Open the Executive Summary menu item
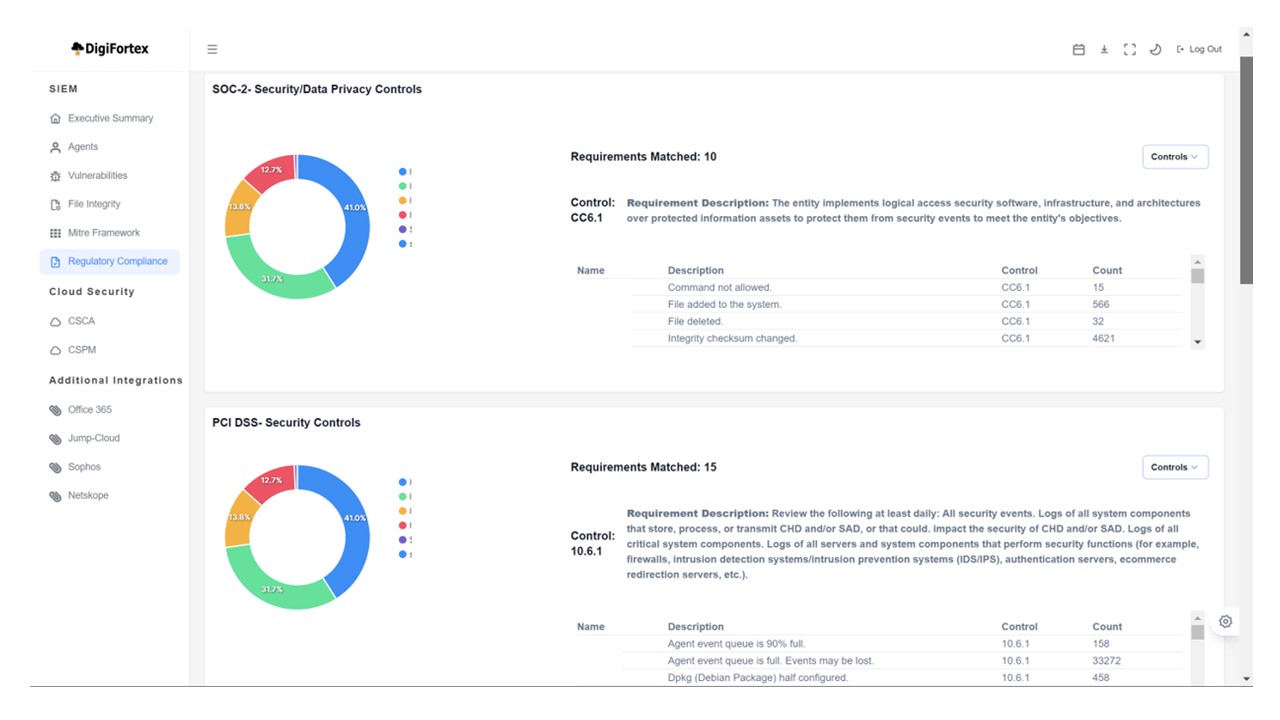This screenshot has height=720, width=1280. point(110,118)
